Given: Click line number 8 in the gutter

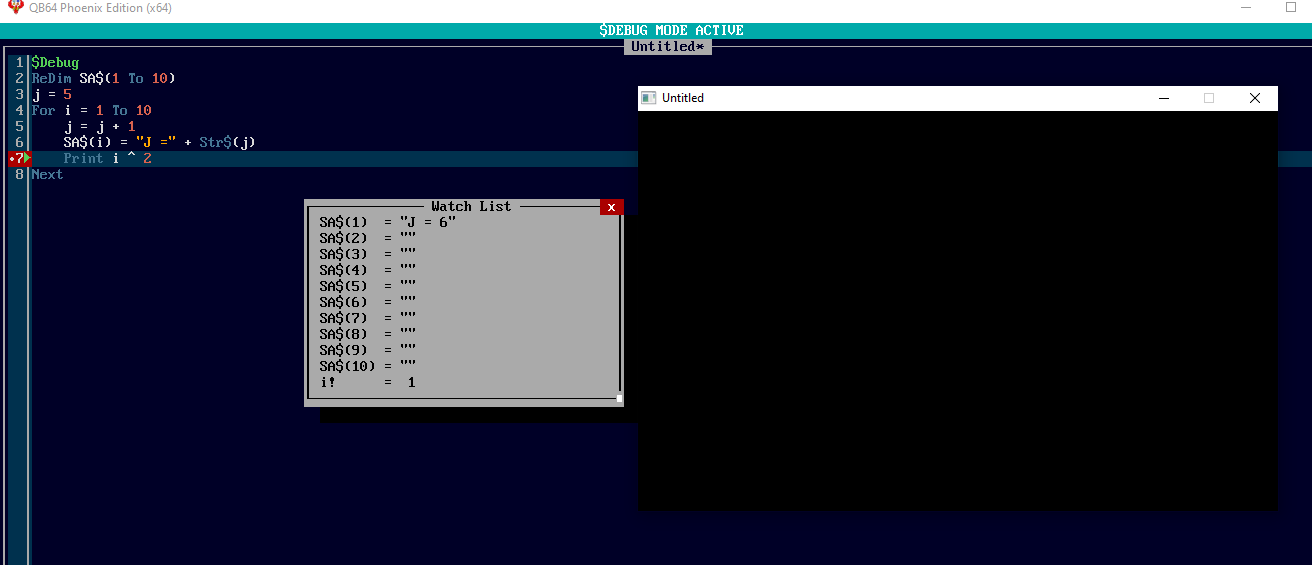Looking at the screenshot, I should (x=19, y=175).
